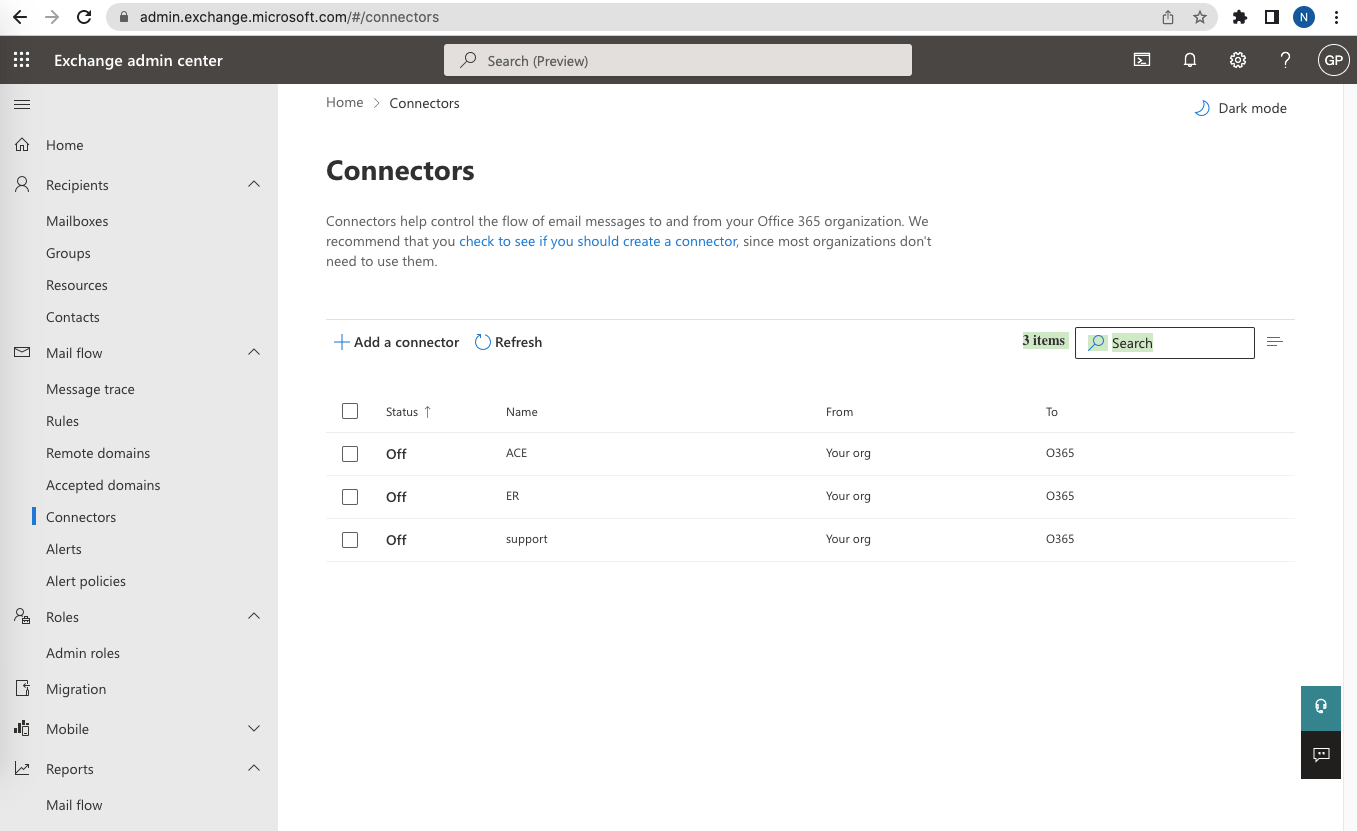Open Message trace in the sidebar

pos(90,389)
